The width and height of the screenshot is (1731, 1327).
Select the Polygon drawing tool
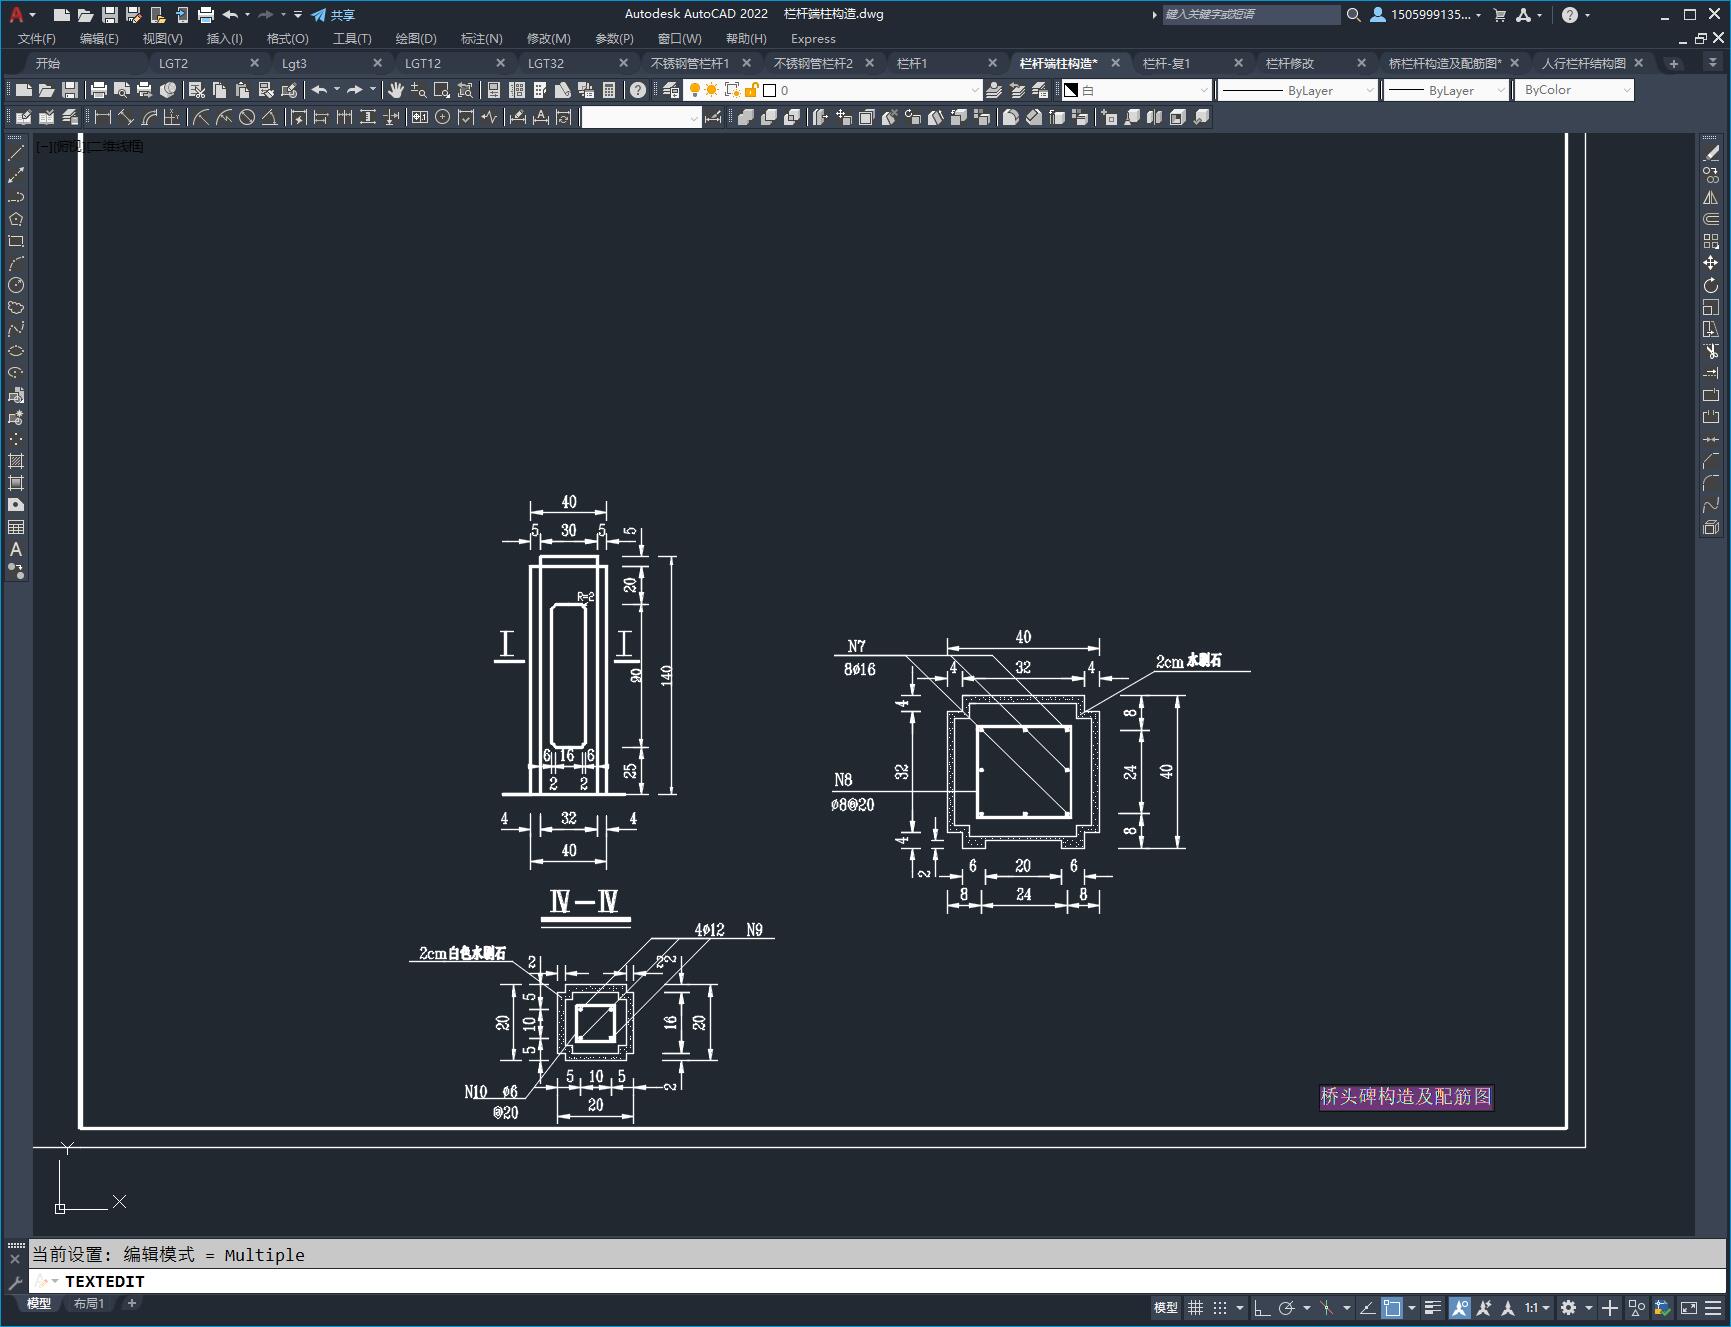[x=16, y=219]
